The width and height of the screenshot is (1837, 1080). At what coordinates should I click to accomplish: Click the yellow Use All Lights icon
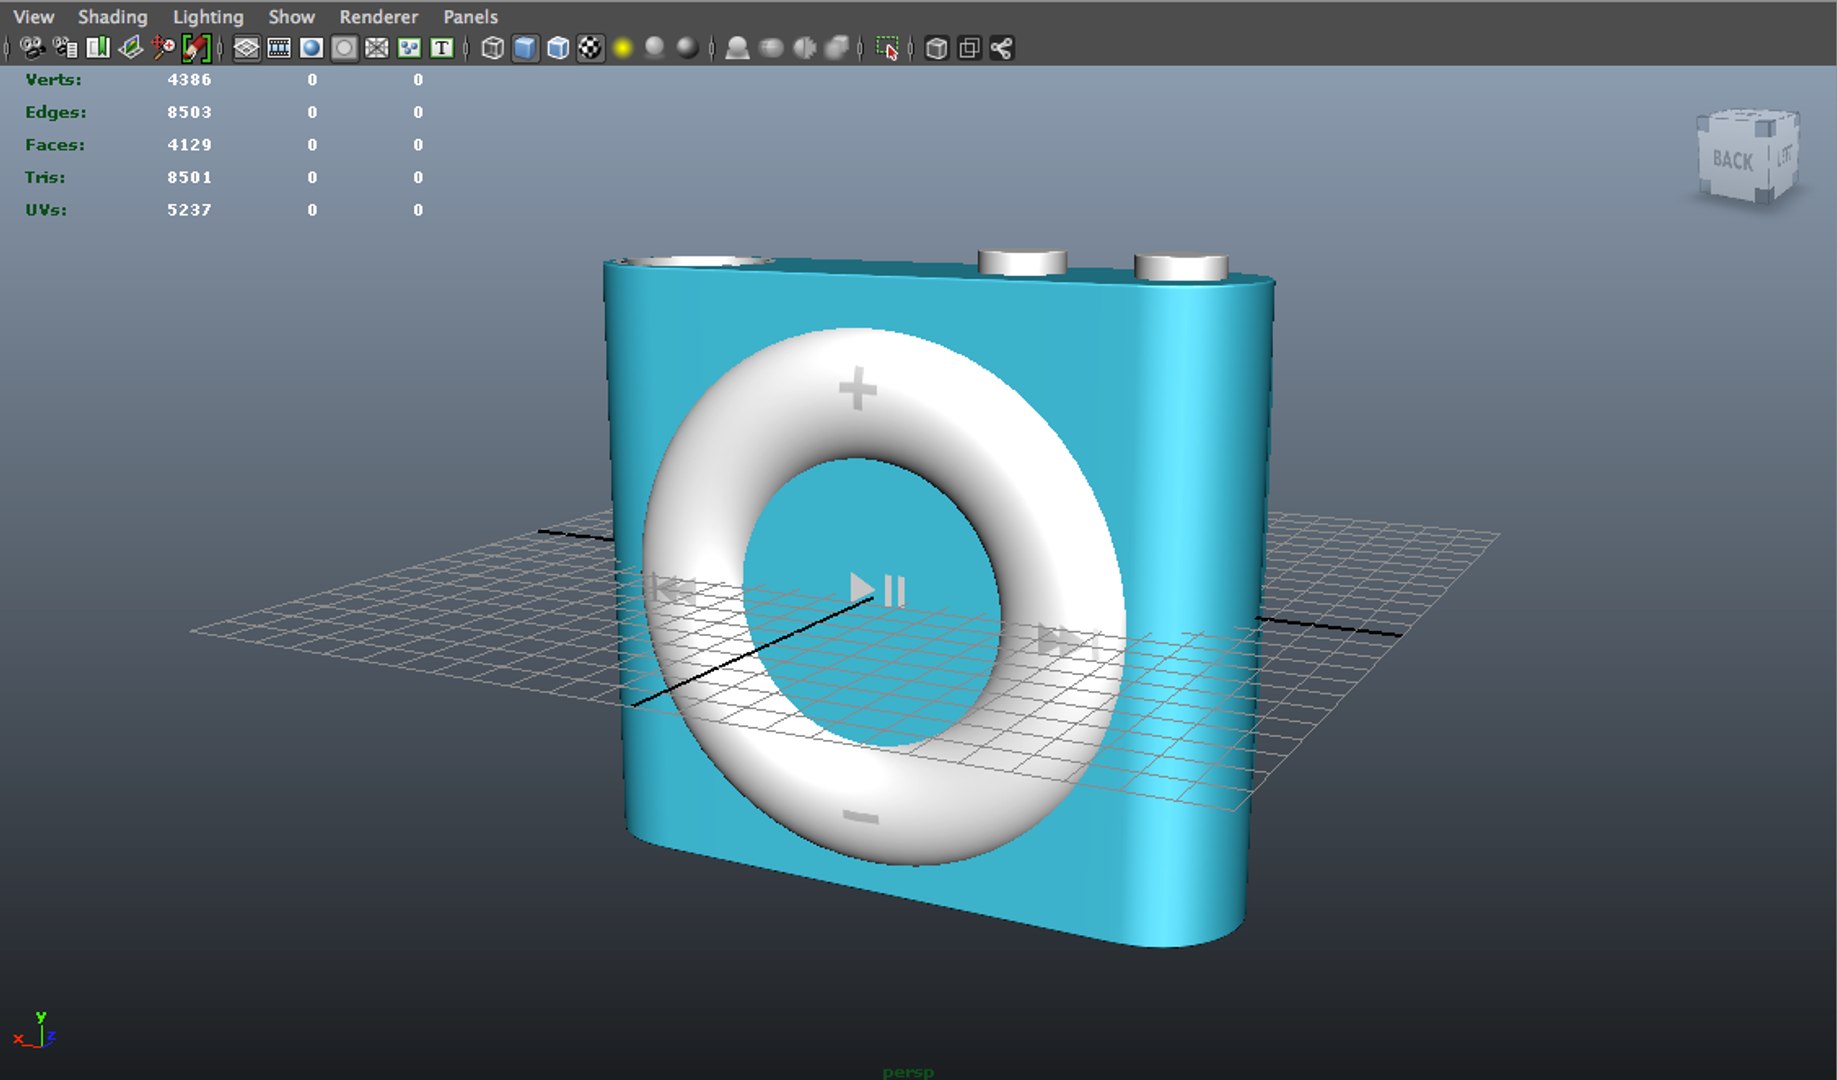(x=623, y=48)
